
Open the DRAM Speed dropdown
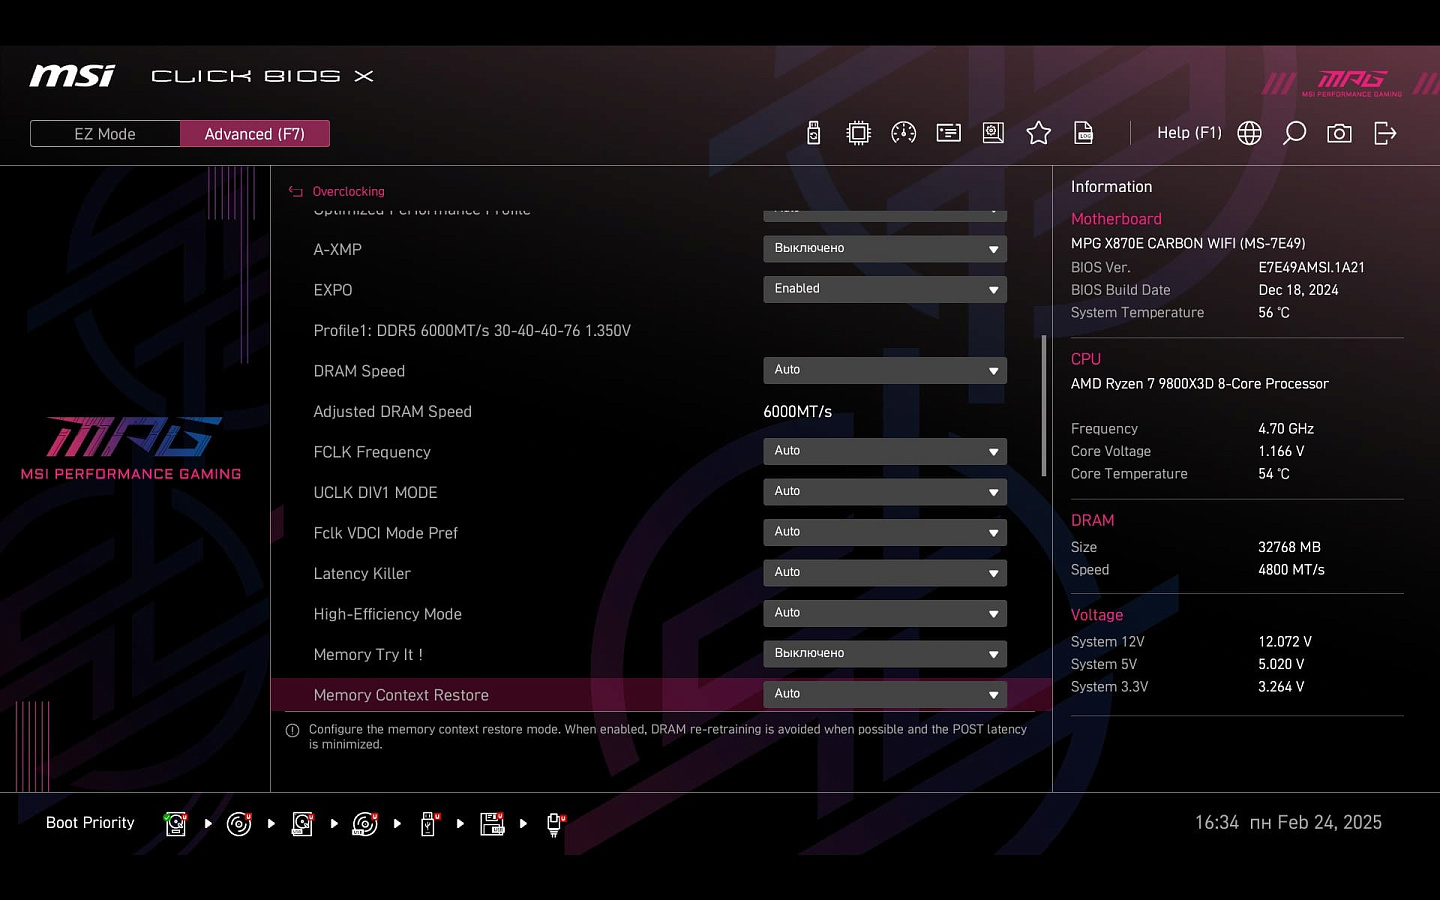click(x=884, y=370)
